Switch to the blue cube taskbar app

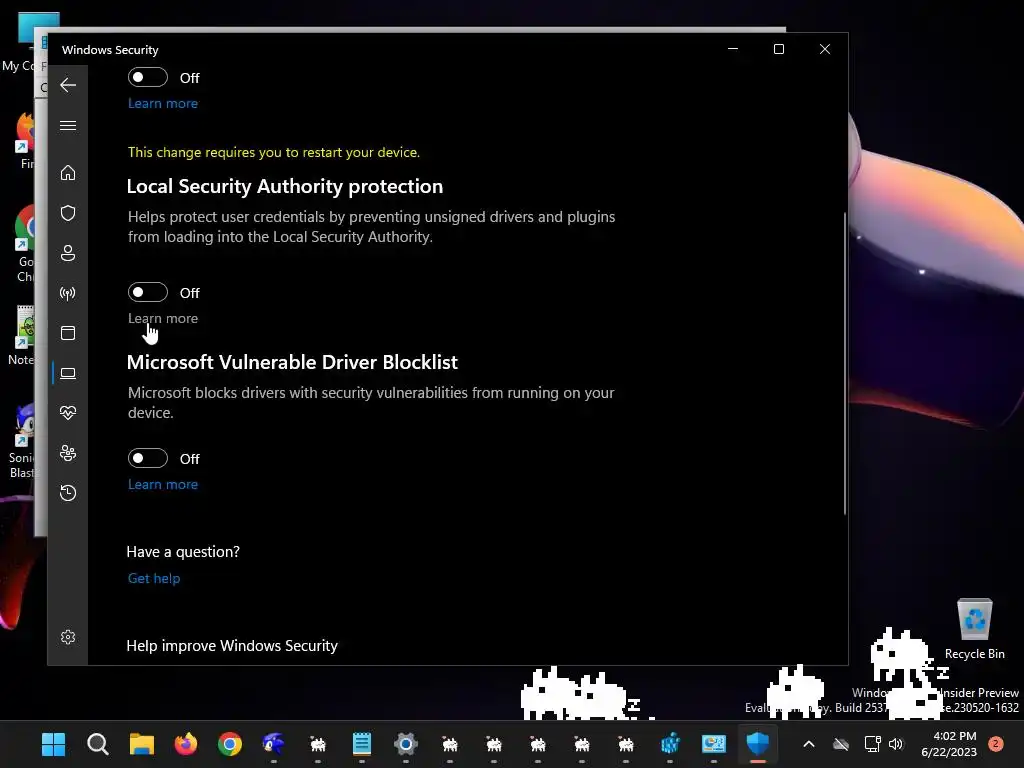[670, 744]
